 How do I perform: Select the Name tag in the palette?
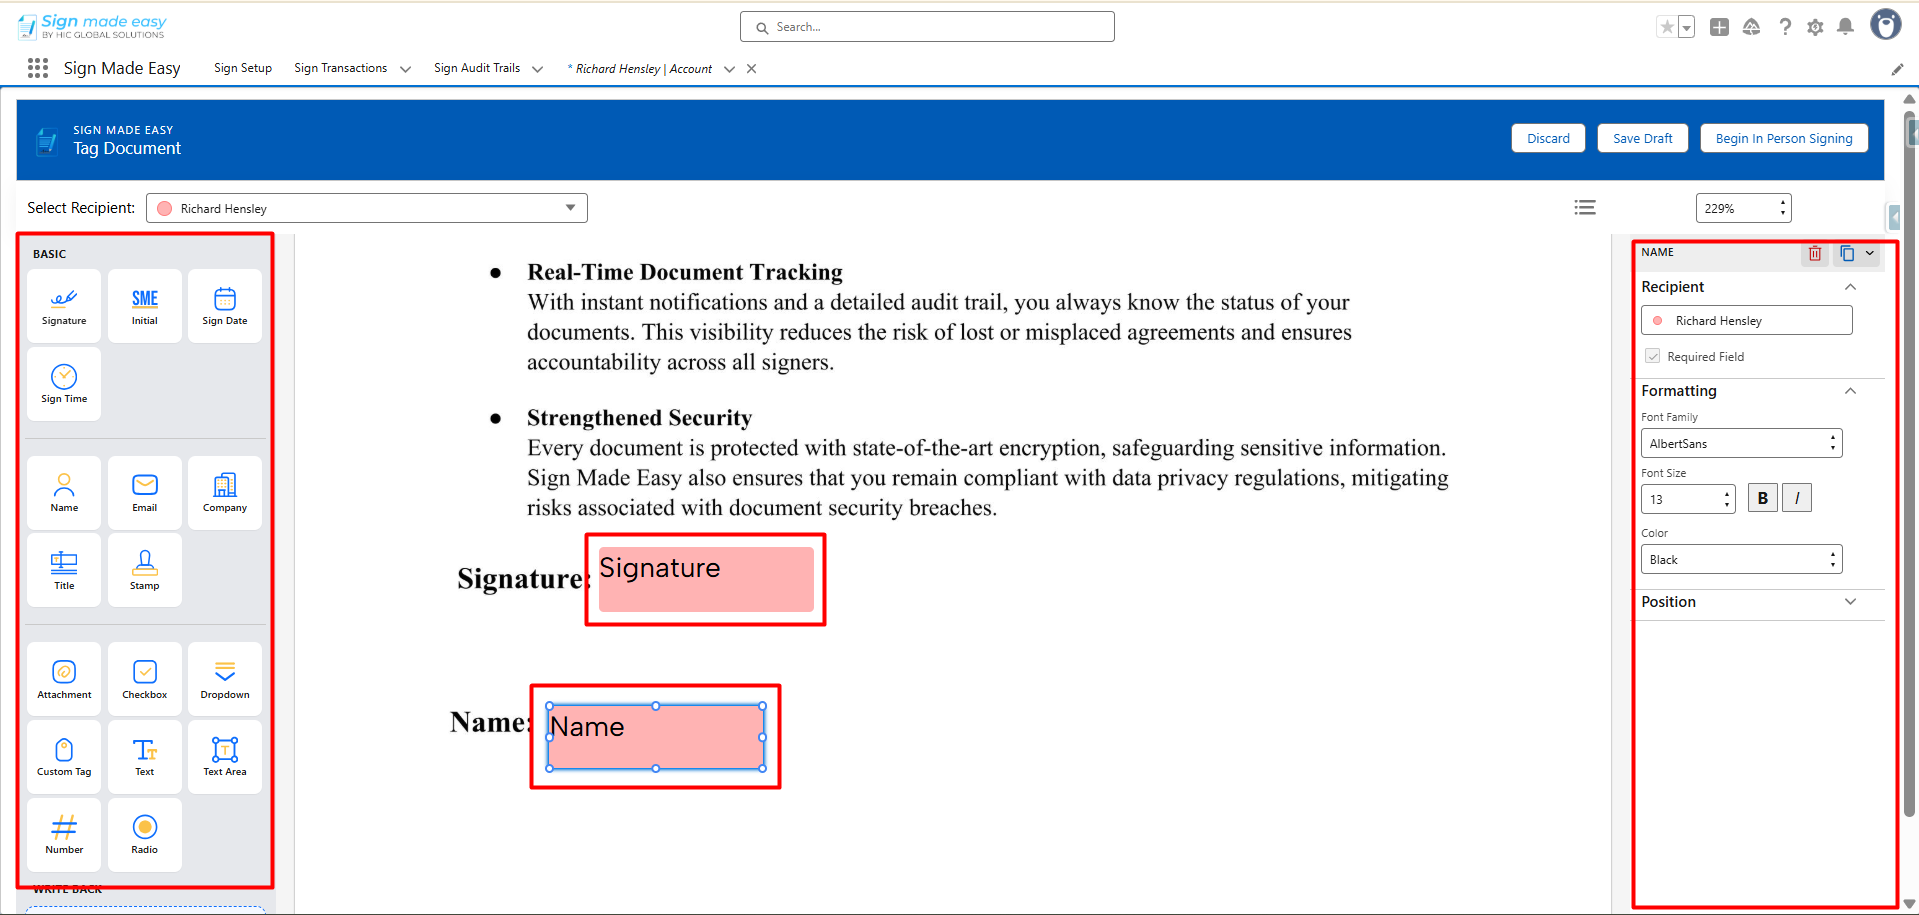point(64,493)
